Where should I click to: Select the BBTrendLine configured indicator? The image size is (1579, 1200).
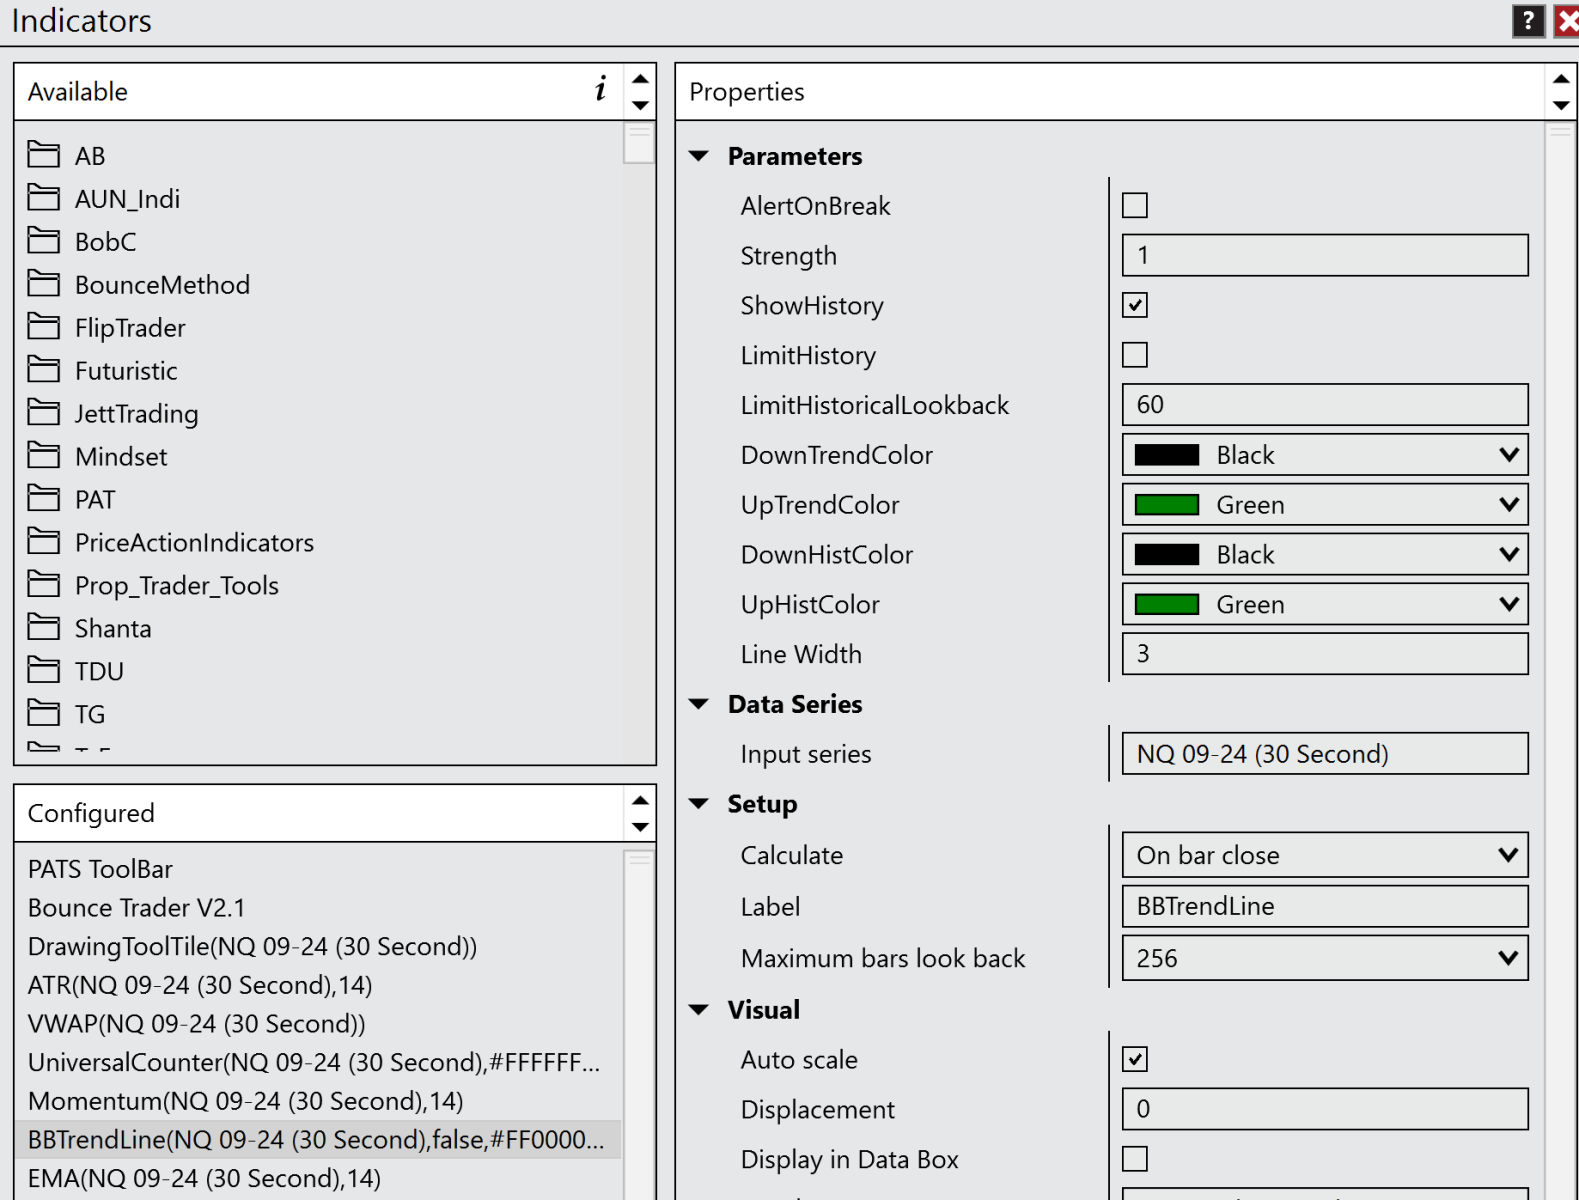[318, 1139]
